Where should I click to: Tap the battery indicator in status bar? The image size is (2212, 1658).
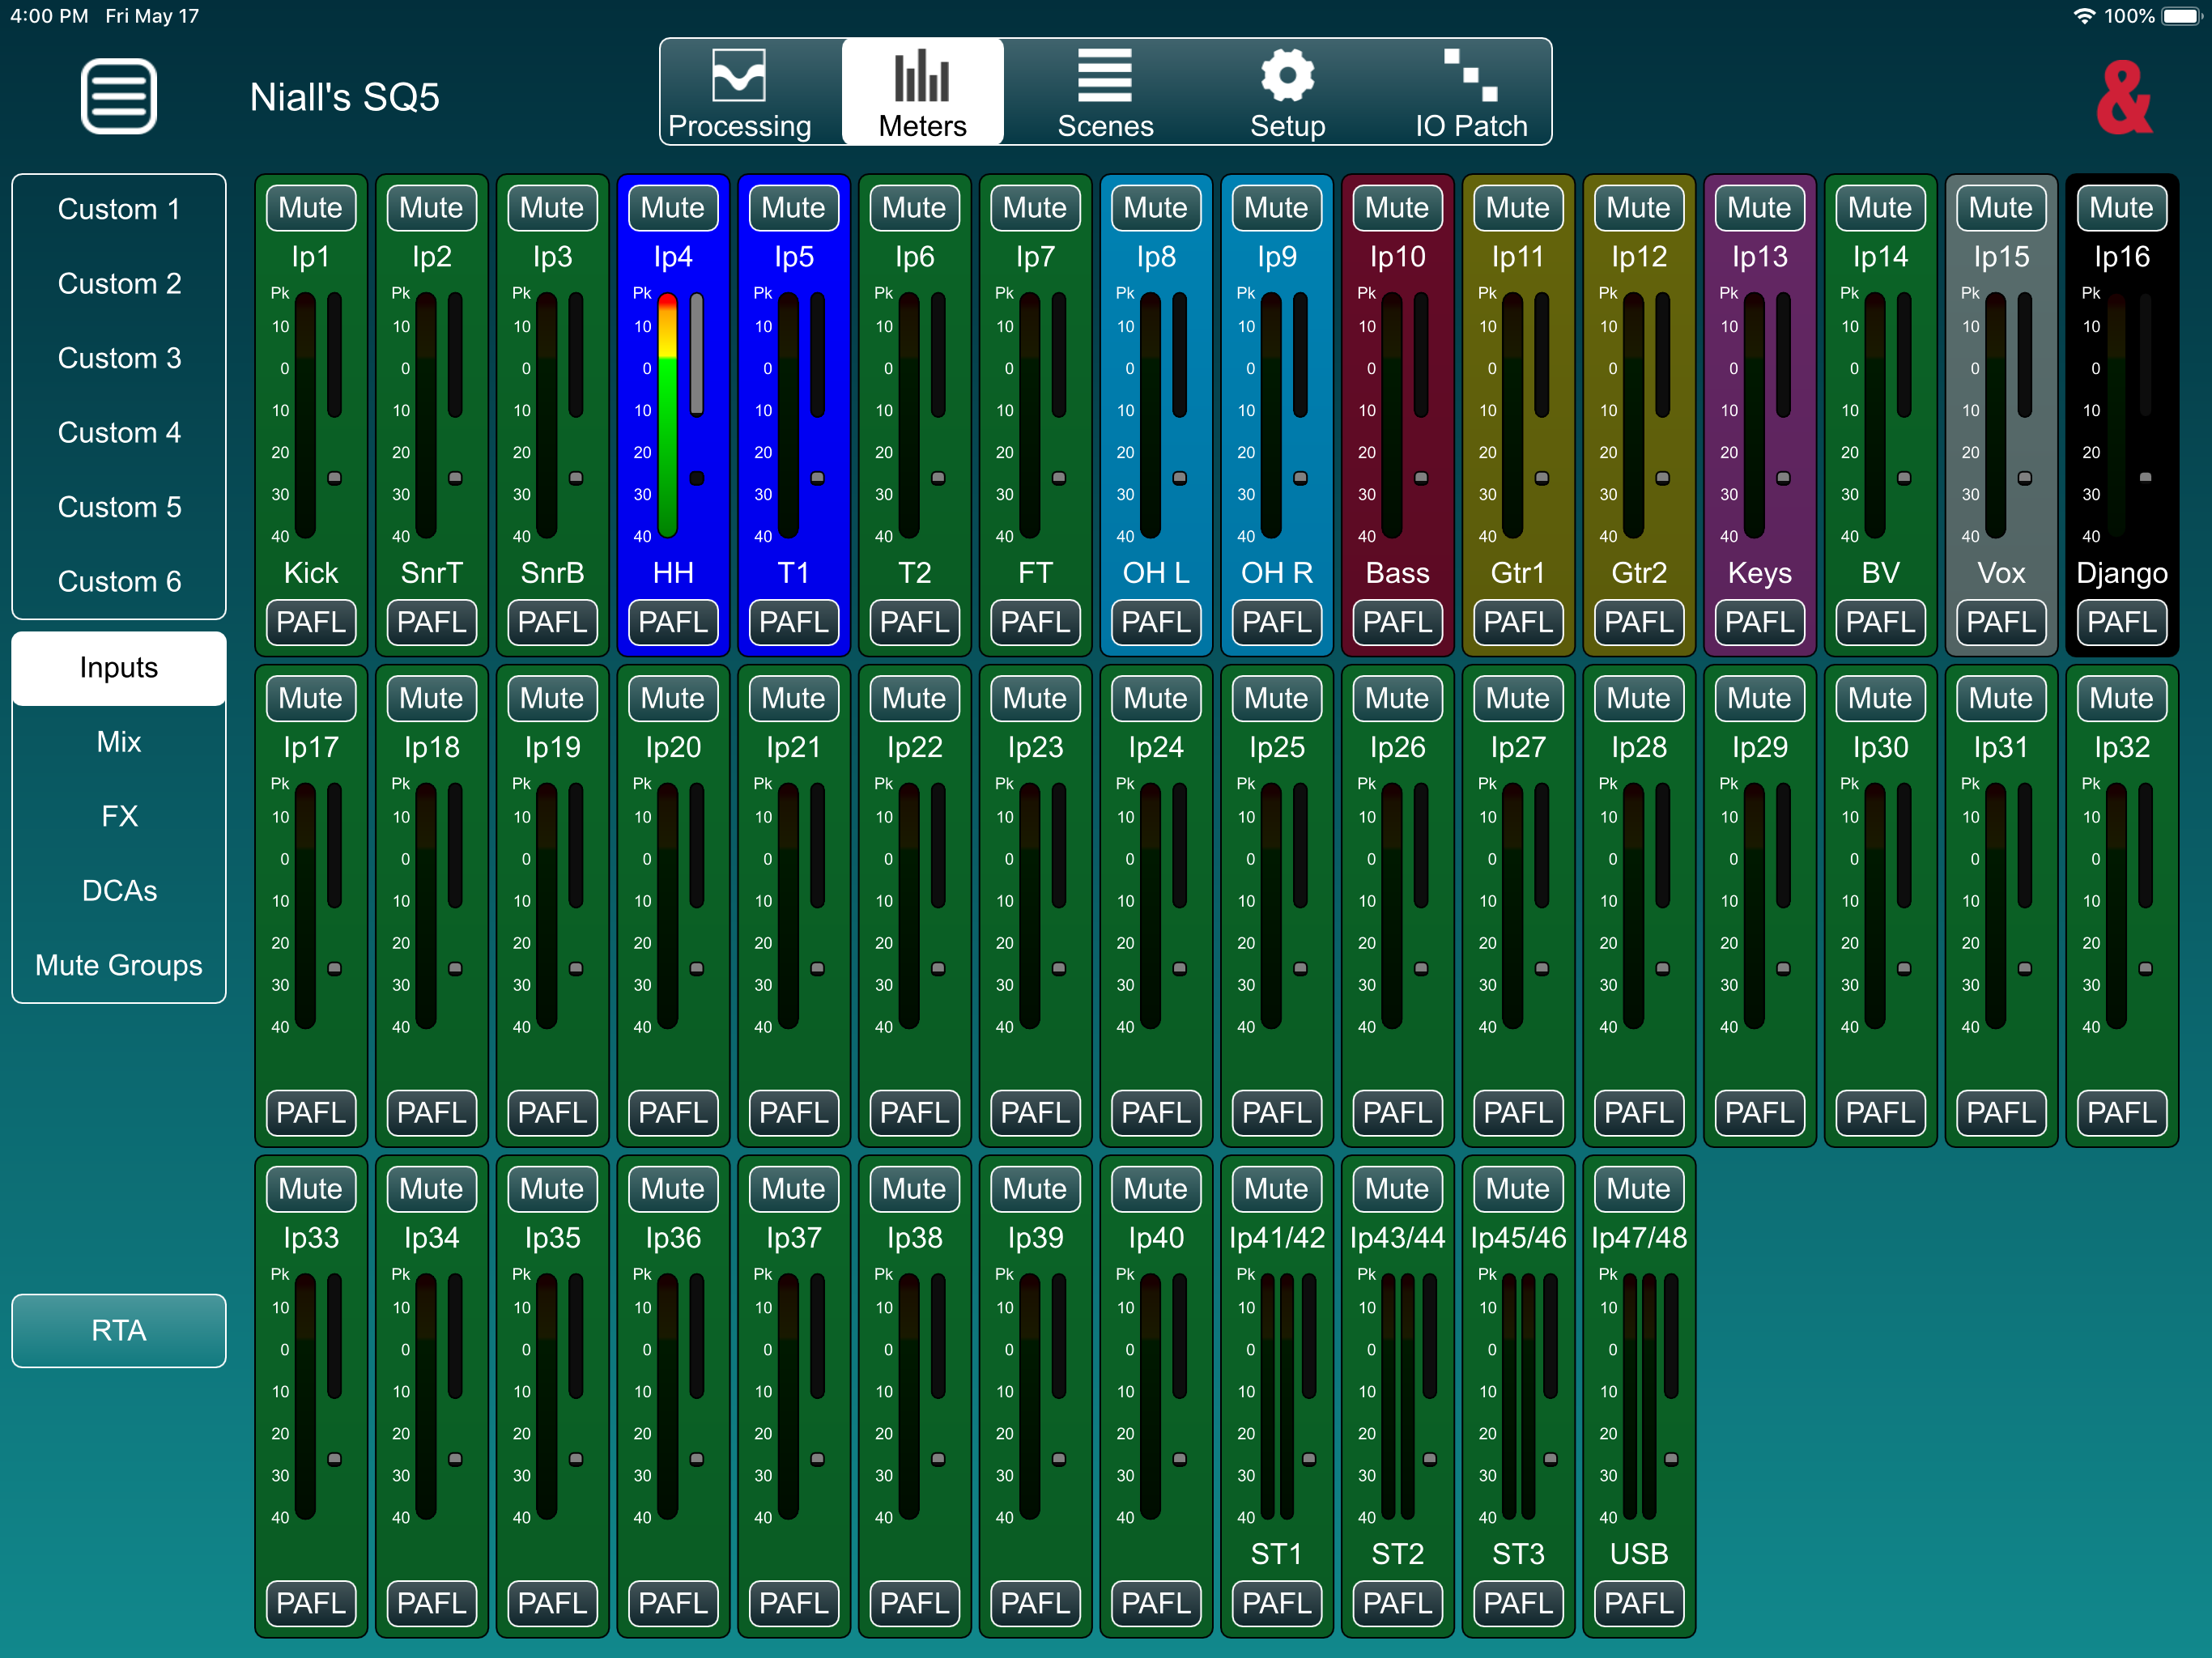[x=2181, y=16]
